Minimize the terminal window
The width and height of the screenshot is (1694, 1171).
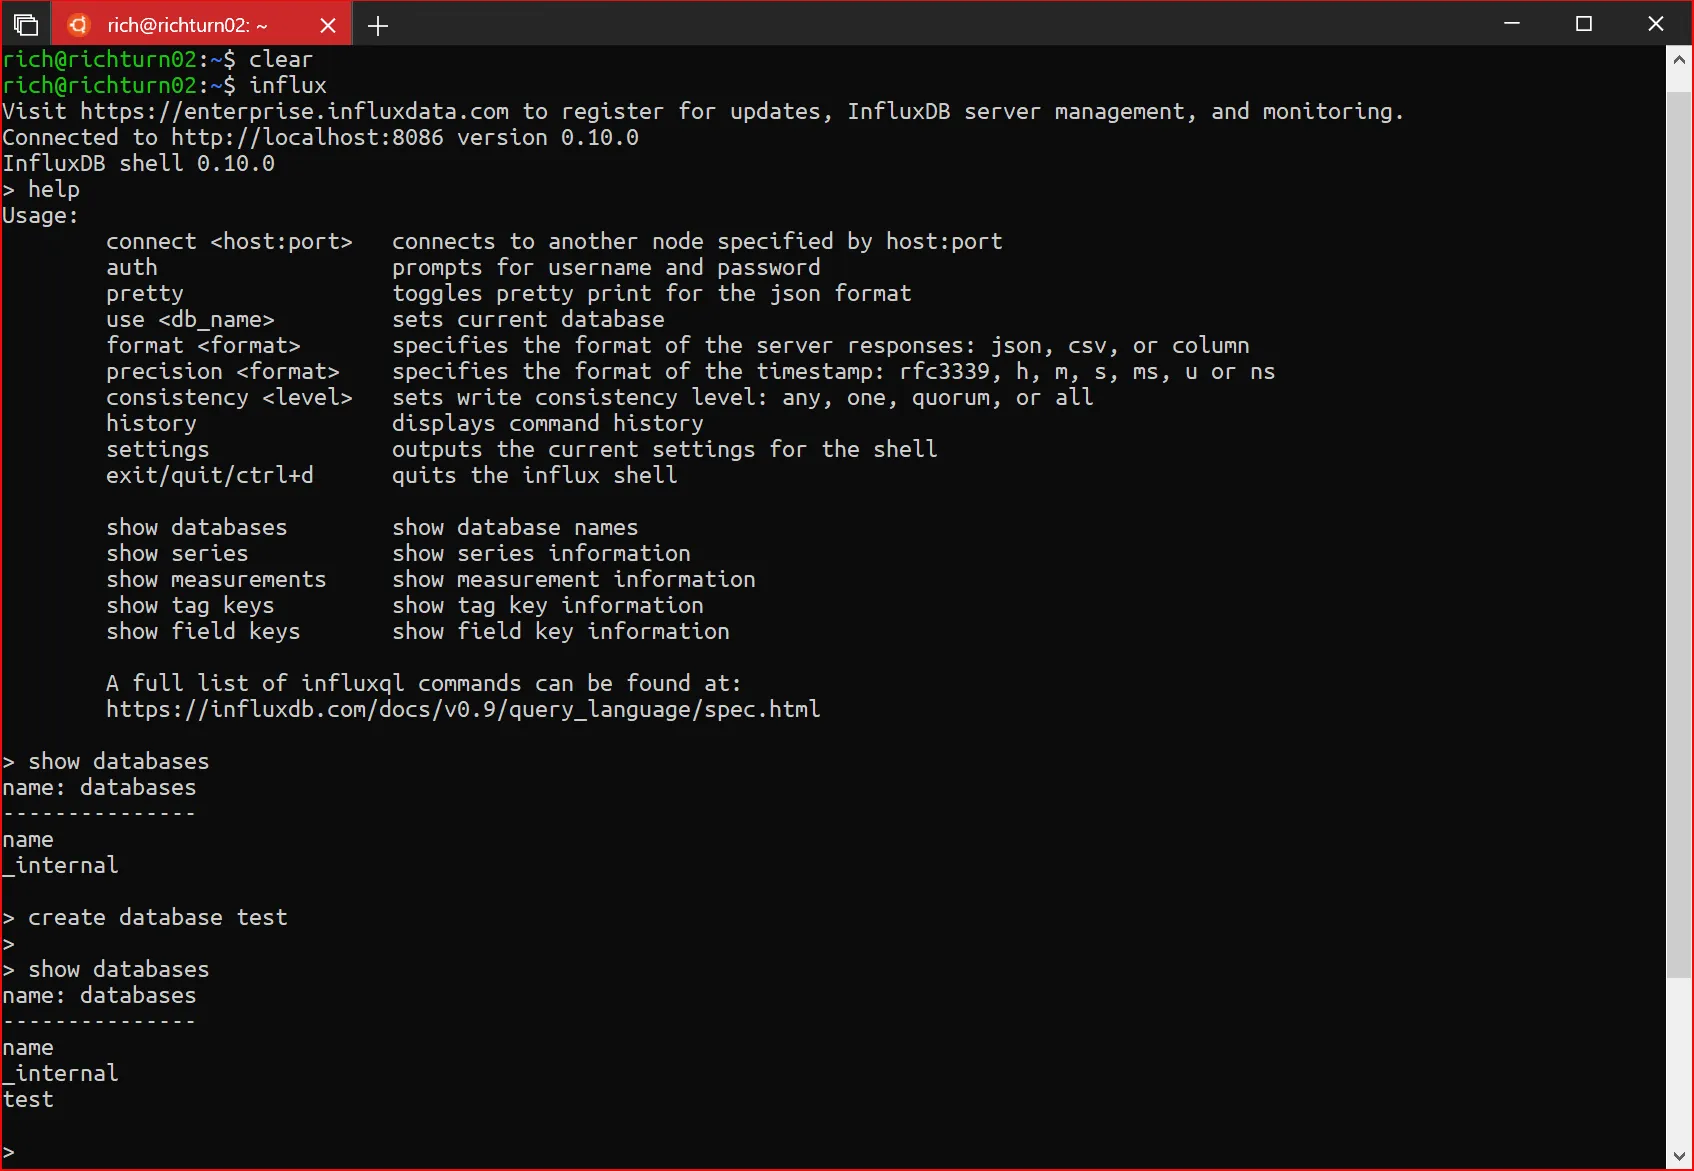[x=1511, y=24]
